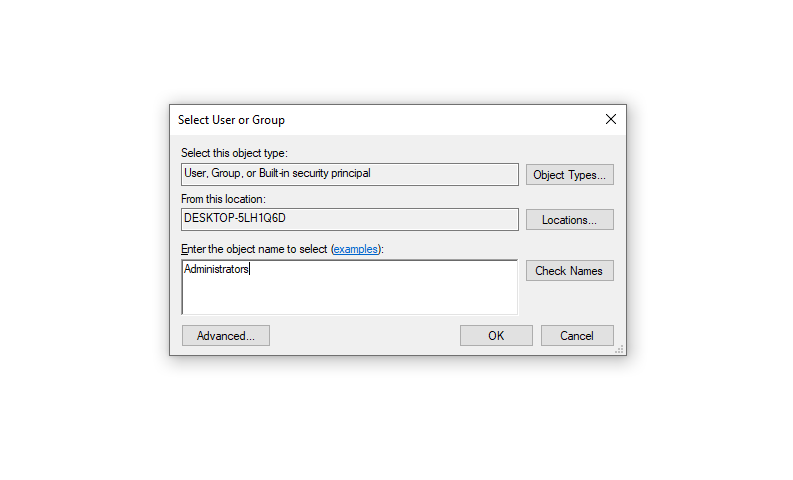Click the 'From this location' label
This screenshot has width=793, height=480.
coord(223,199)
